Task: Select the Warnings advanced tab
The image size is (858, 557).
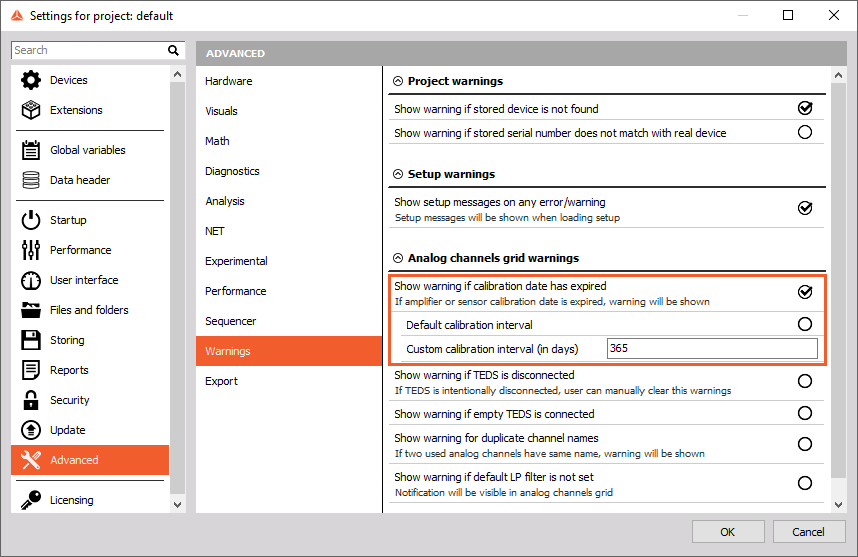Action: click(x=289, y=351)
